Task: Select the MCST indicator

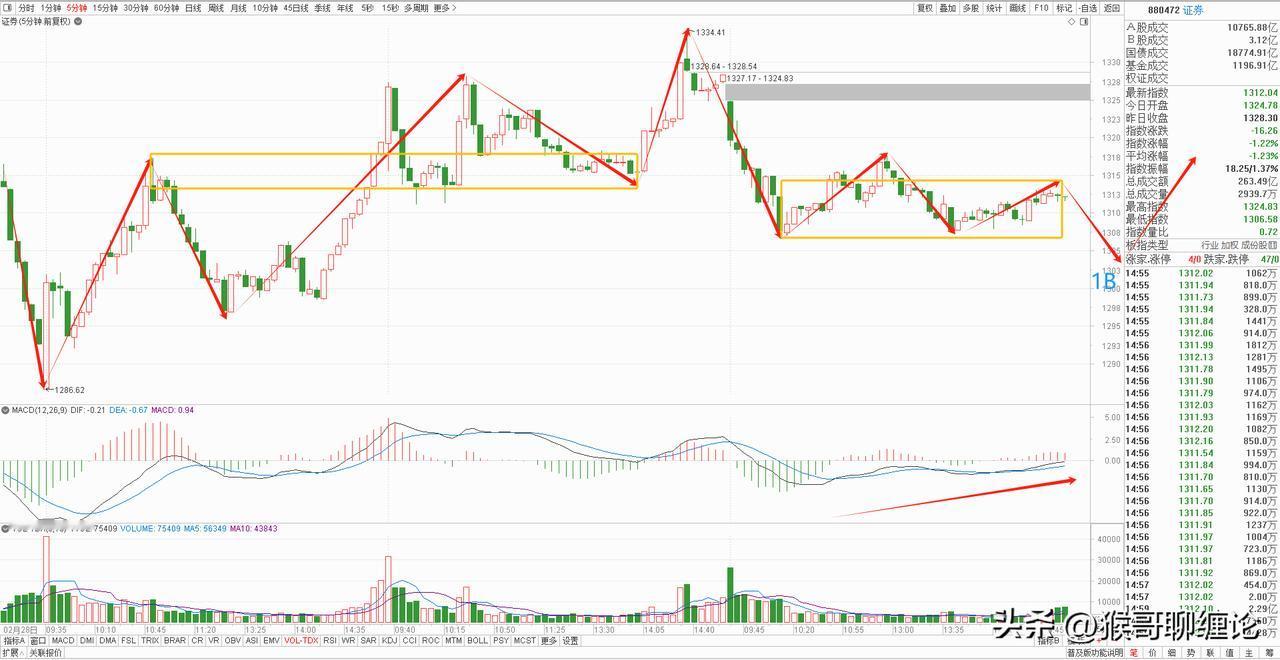Action: tap(525, 640)
